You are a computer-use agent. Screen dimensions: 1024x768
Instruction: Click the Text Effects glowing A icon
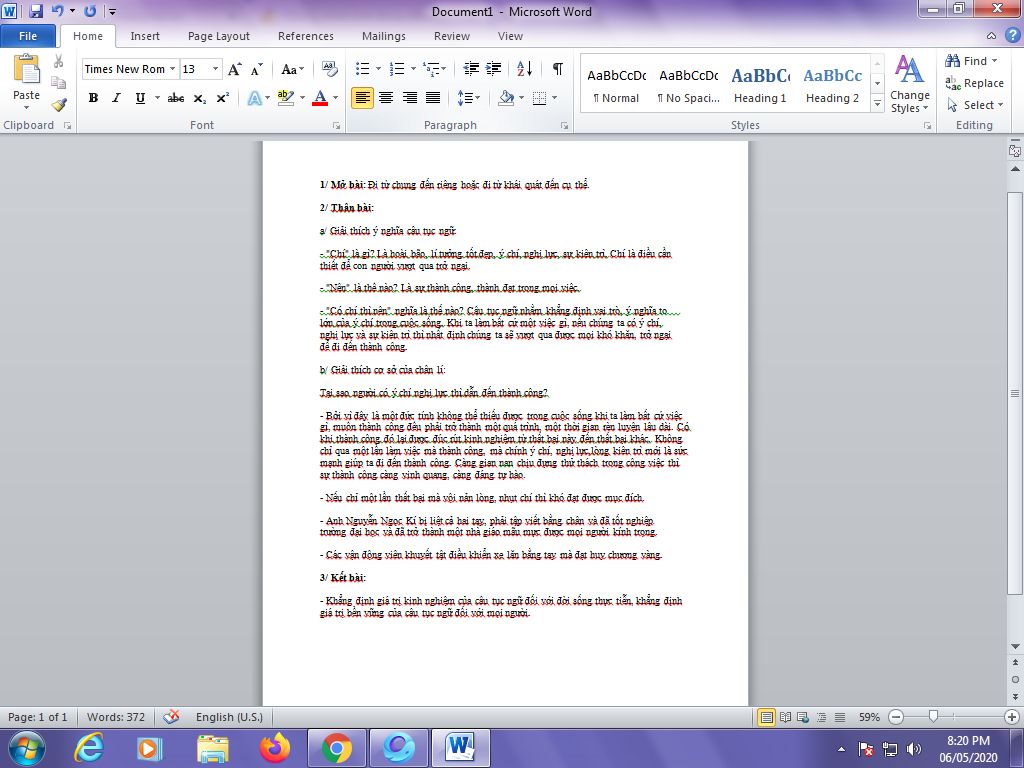[255, 98]
